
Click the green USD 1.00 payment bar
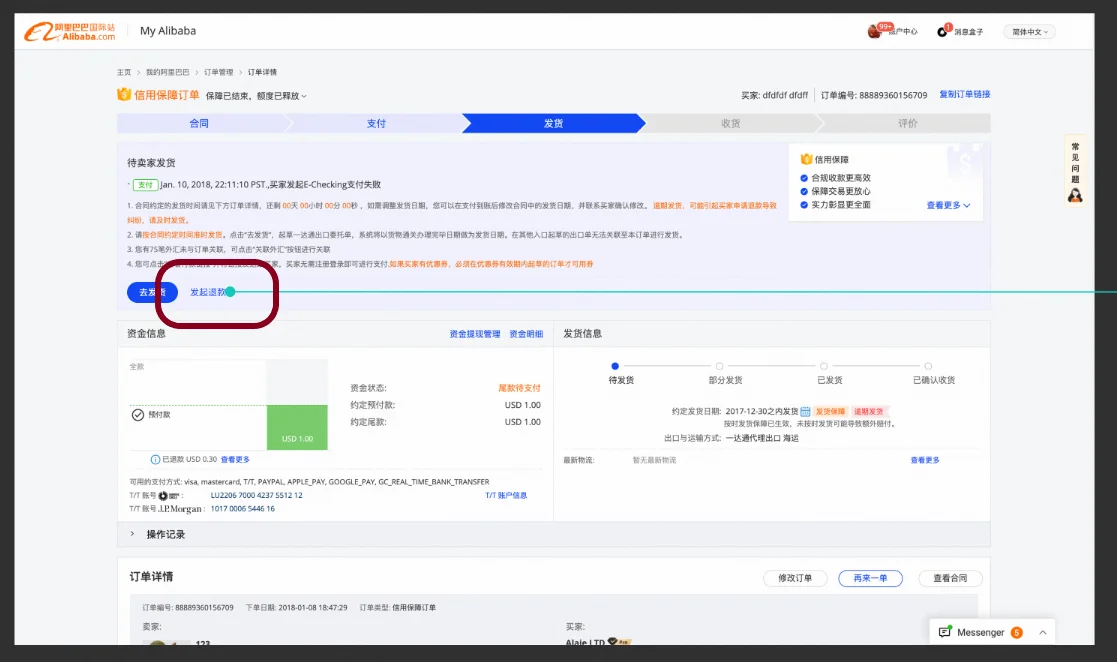click(x=297, y=428)
